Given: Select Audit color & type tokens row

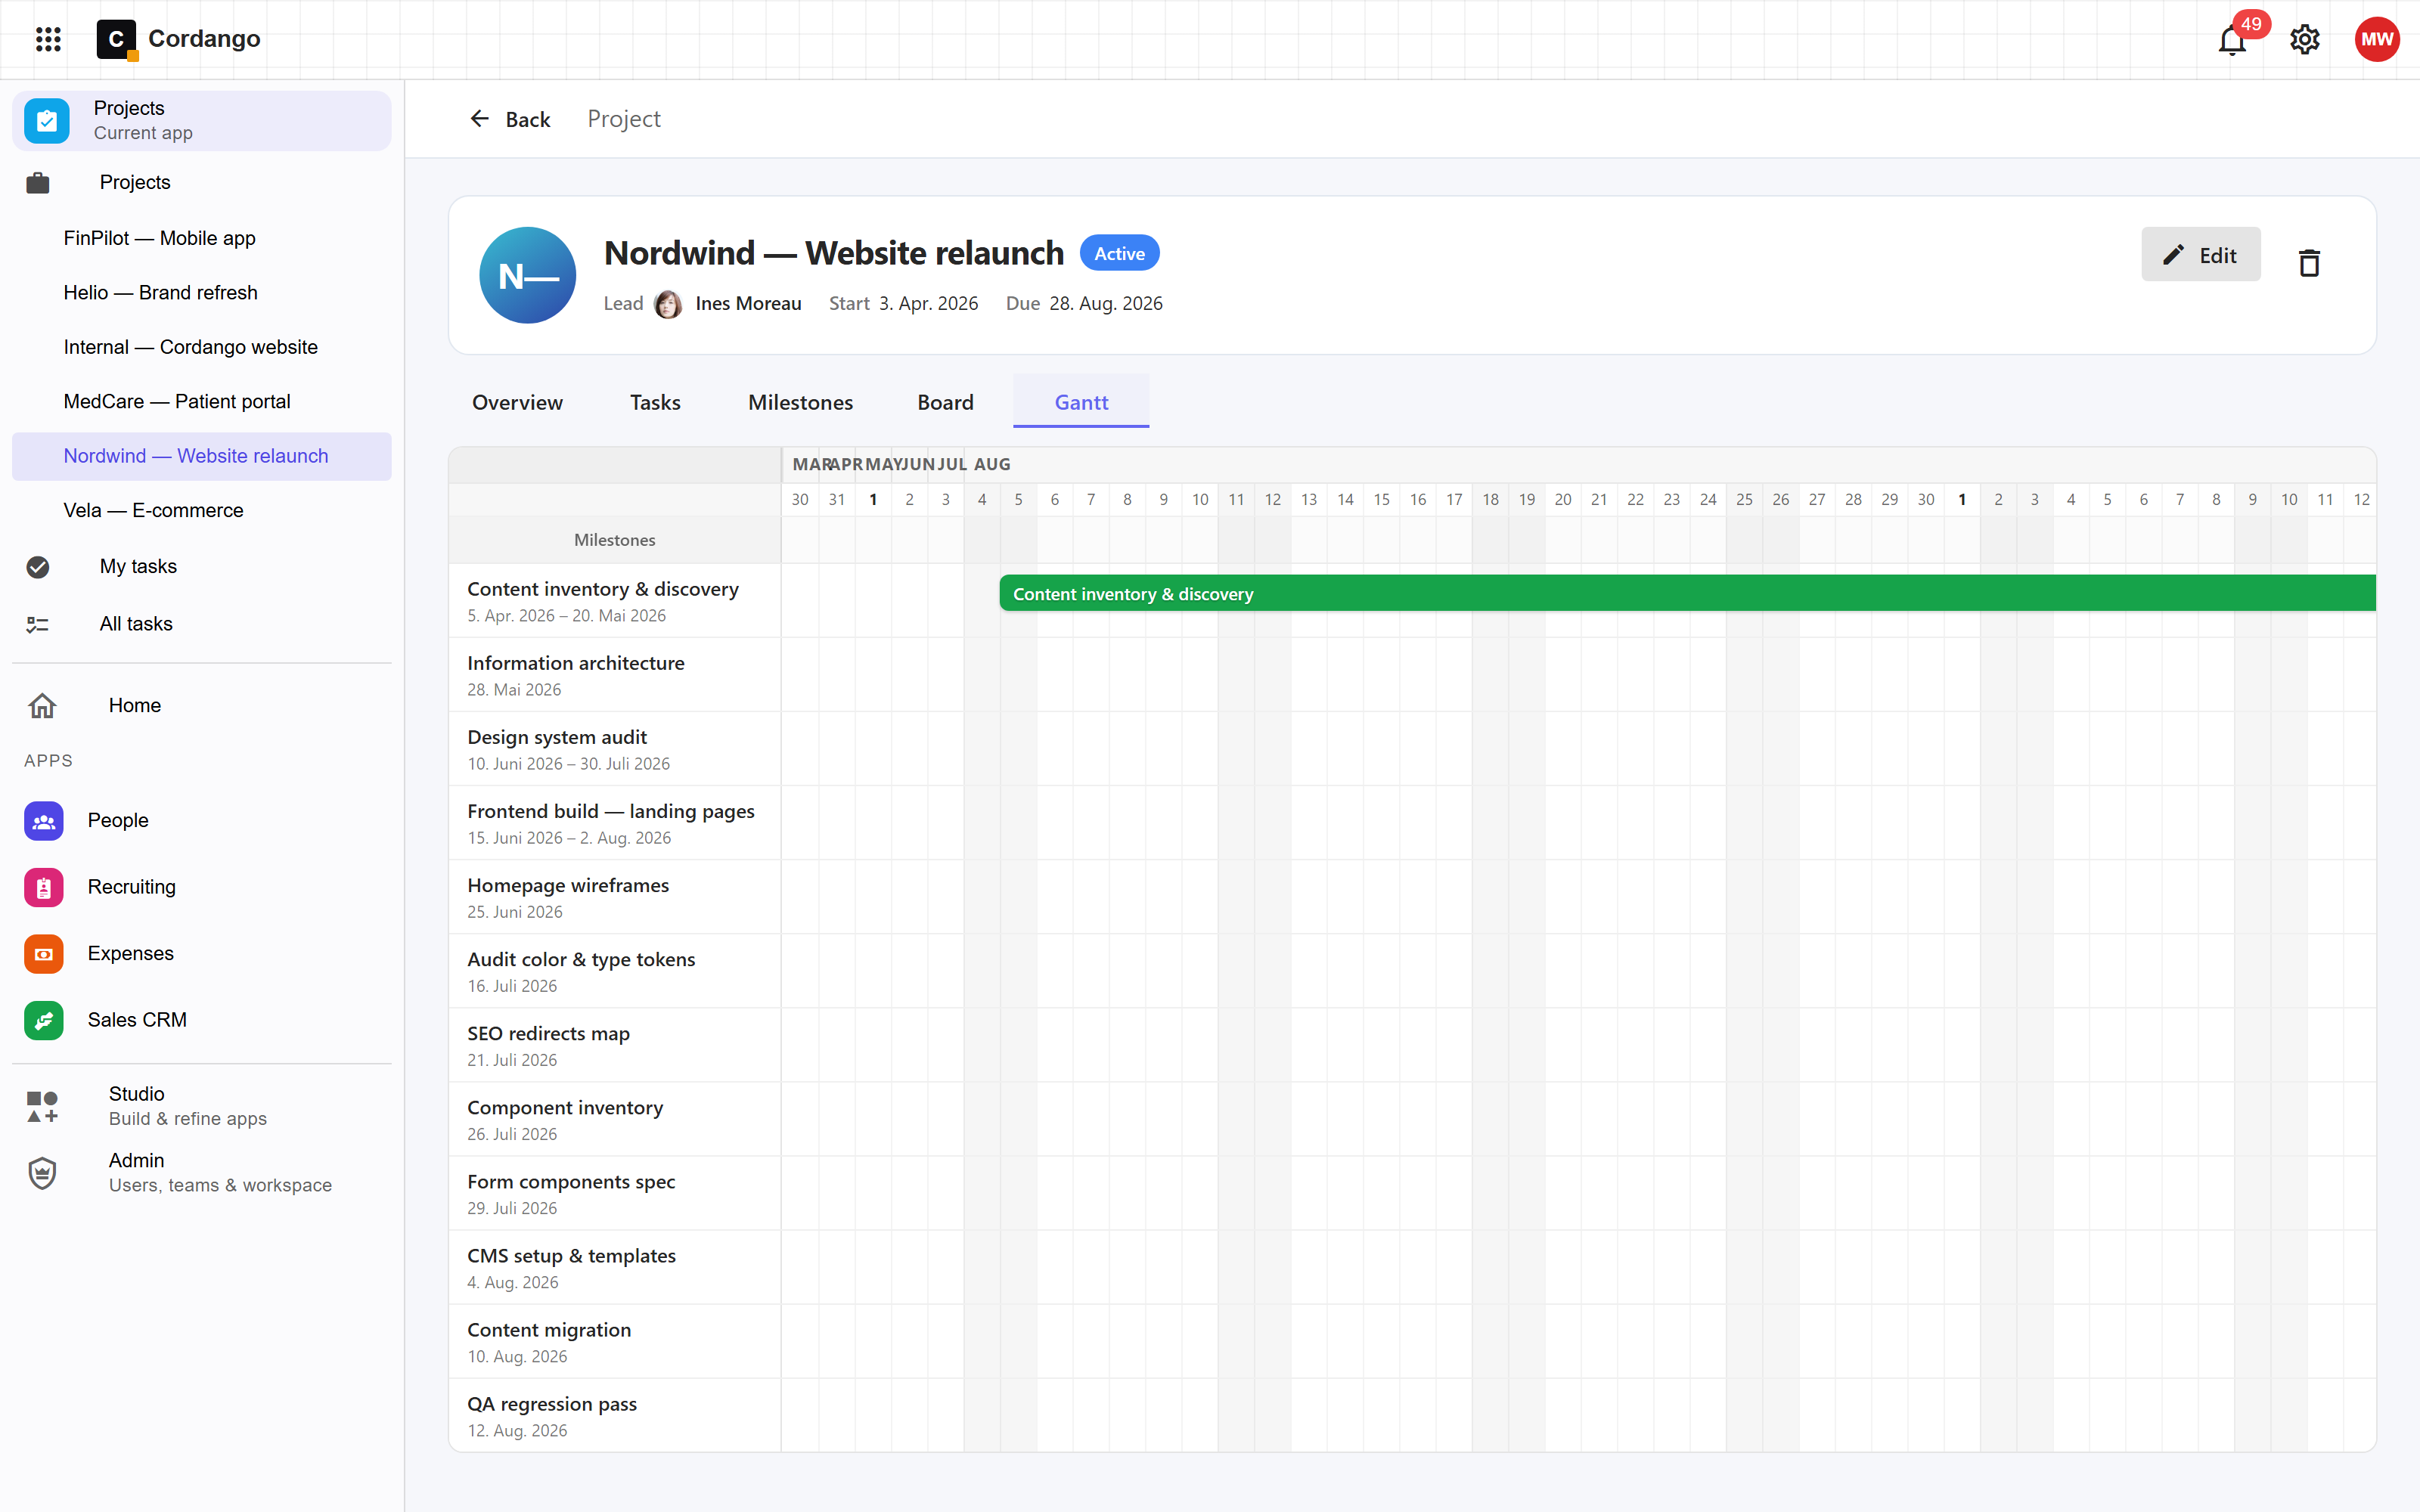Looking at the screenshot, I should pyautogui.click(x=615, y=971).
